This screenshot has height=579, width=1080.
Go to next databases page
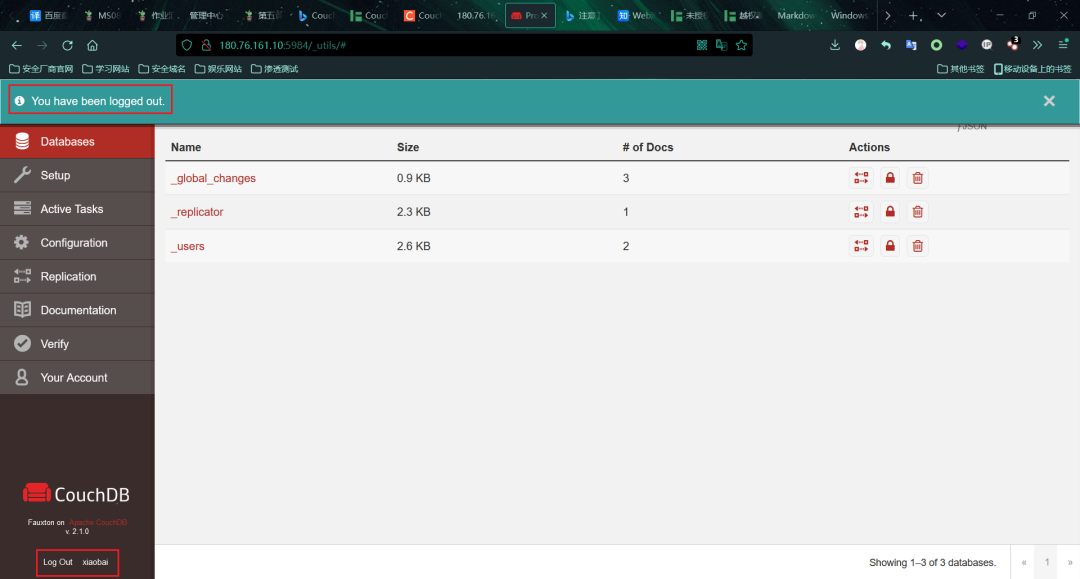pyautogui.click(x=1070, y=562)
